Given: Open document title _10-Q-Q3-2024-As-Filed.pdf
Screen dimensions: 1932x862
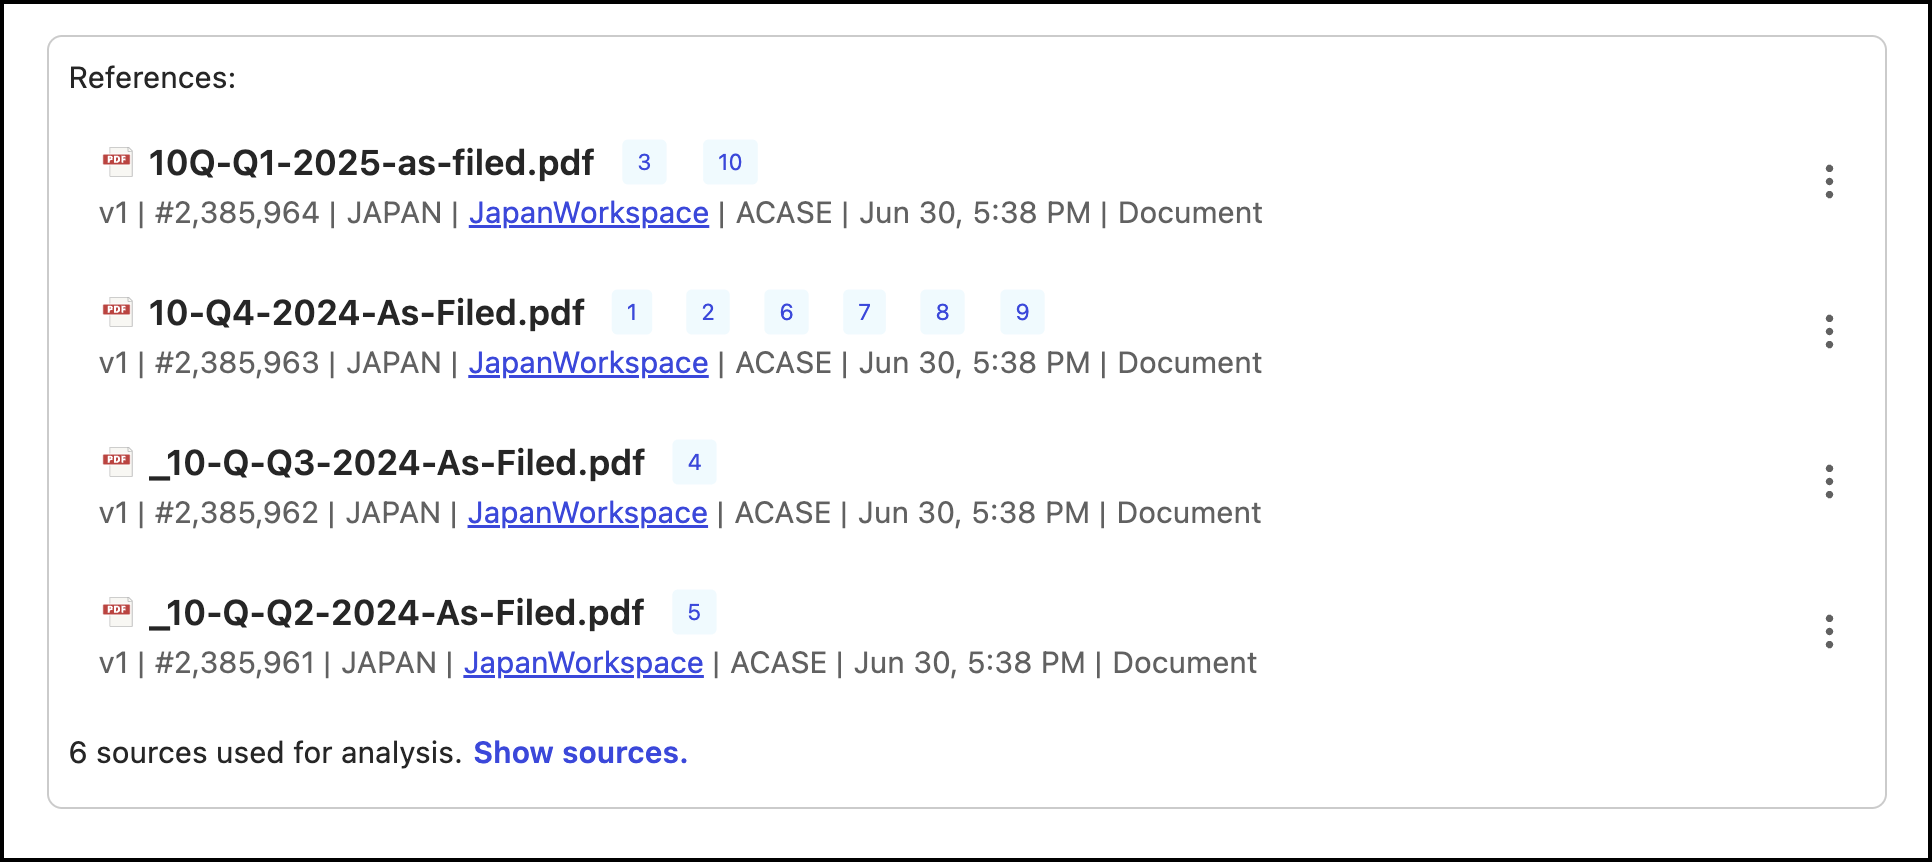Looking at the screenshot, I should [397, 463].
